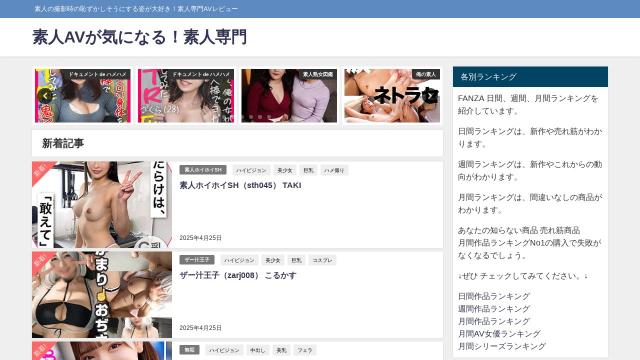Viewport: 640px width, 360px height.
Task: Select the 素人ホイホイSH category label
Action: pos(203,170)
